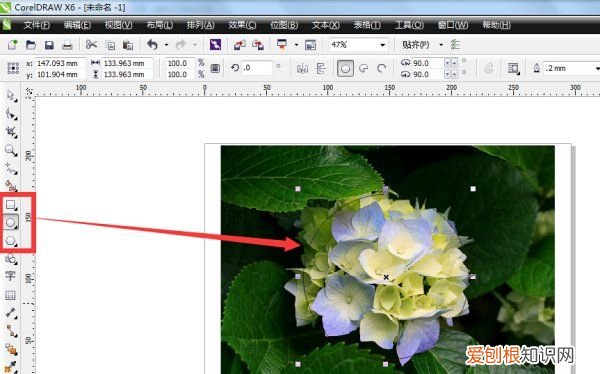The image size is (600, 374).
Task: Click the 贴齐(P) snap button
Action: (416, 45)
